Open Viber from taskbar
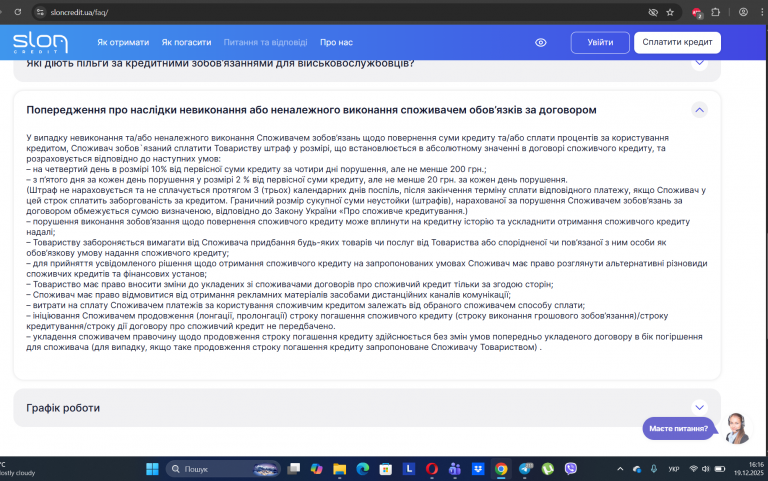Screen dimensions: 768x481 571,469
